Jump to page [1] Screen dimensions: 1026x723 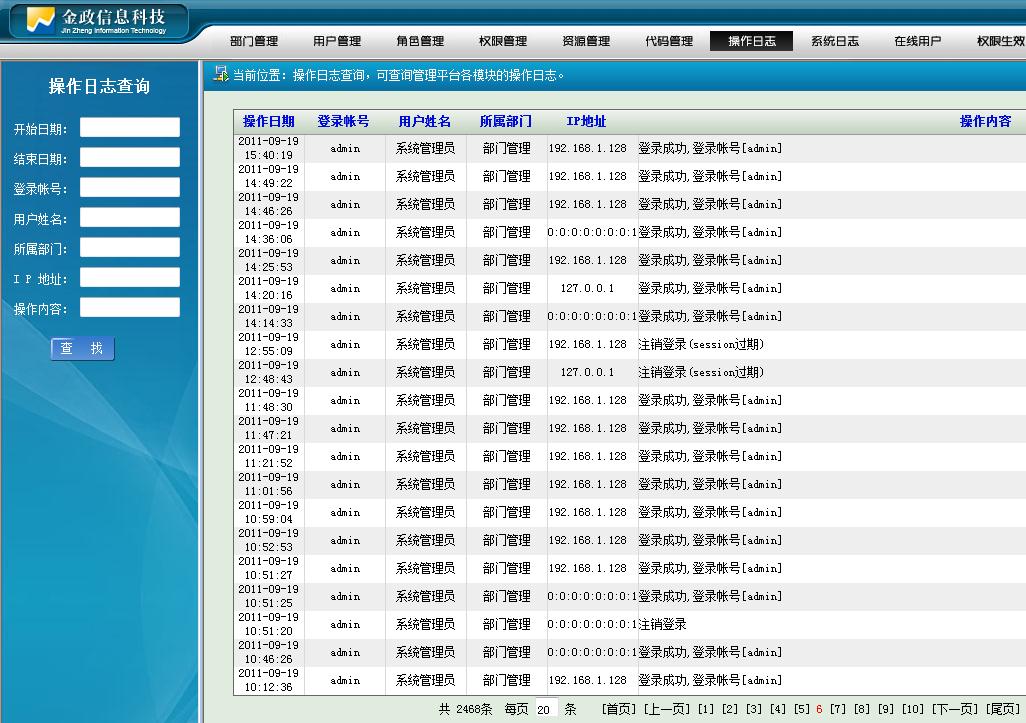(x=706, y=709)
